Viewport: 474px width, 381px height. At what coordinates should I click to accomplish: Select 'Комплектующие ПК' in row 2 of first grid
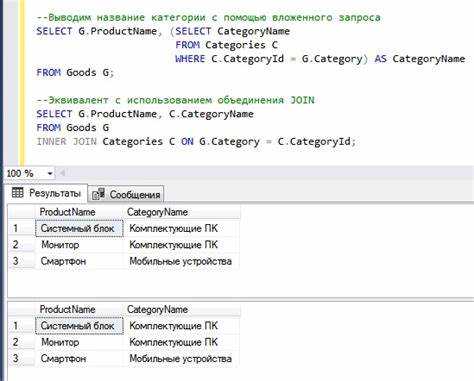[x=182, y=245]
